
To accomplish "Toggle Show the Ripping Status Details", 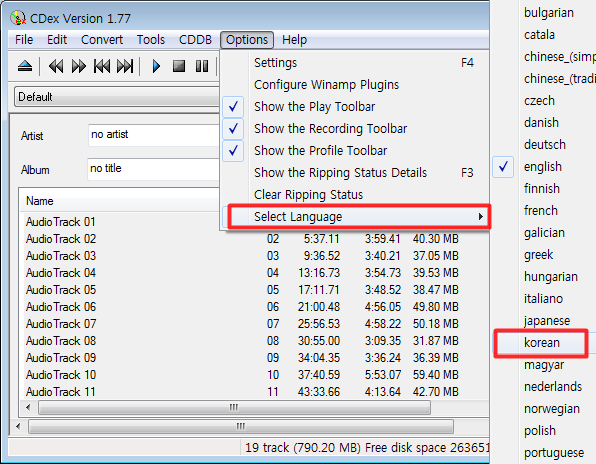I will (355, 173).
